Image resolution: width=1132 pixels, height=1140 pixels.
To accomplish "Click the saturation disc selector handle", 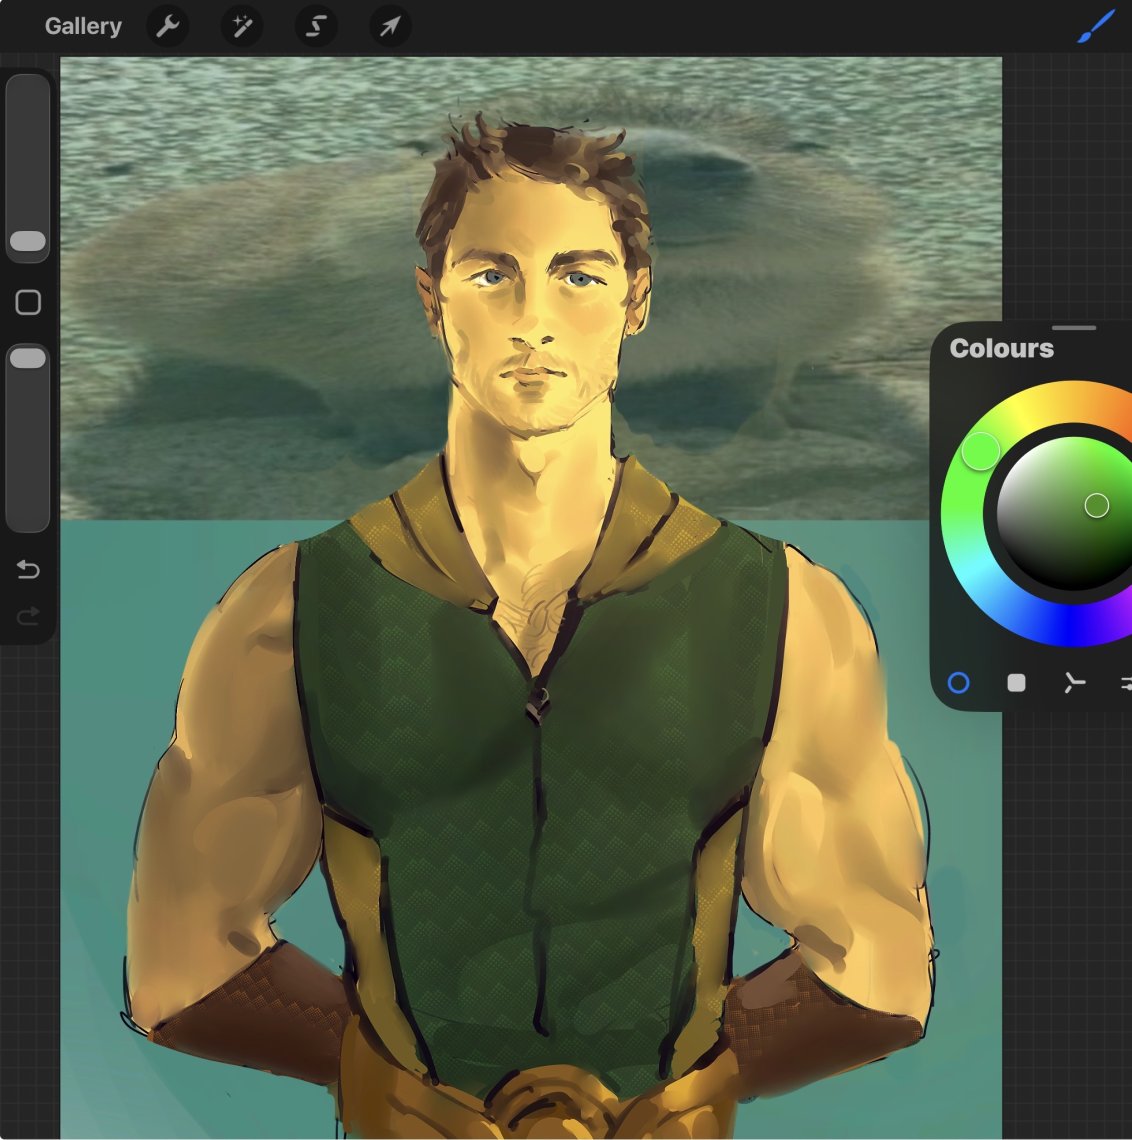I will (x=1096, y=505).
